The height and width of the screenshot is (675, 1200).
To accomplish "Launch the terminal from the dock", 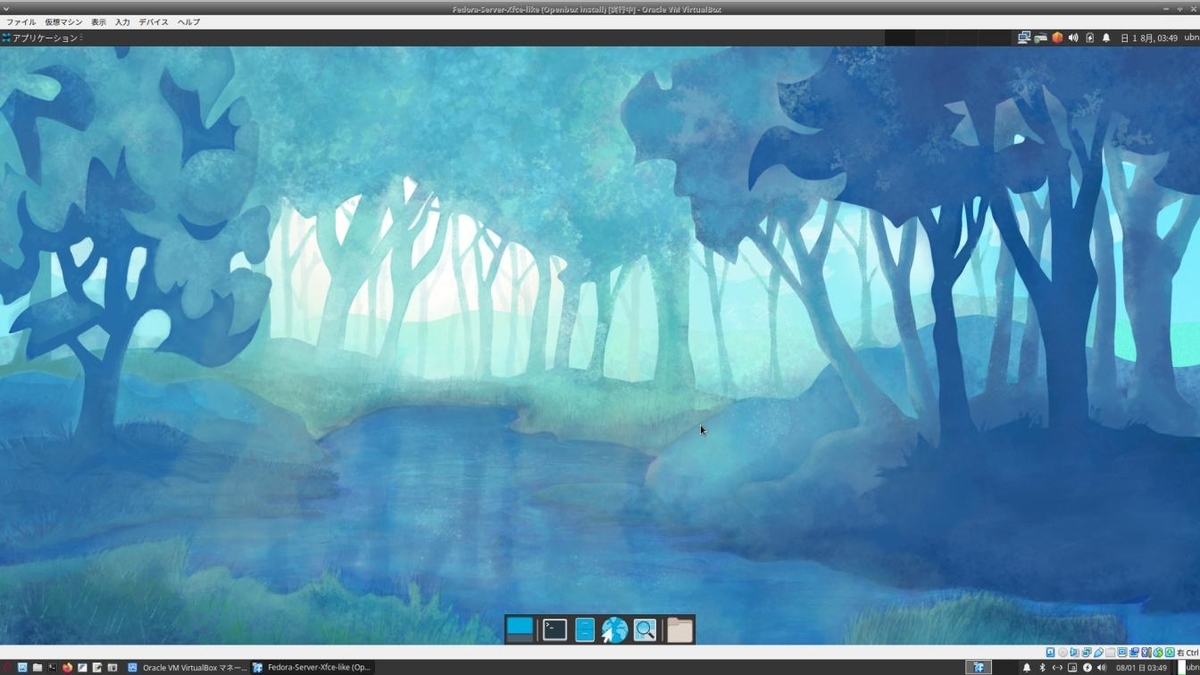I will [554, 629].
